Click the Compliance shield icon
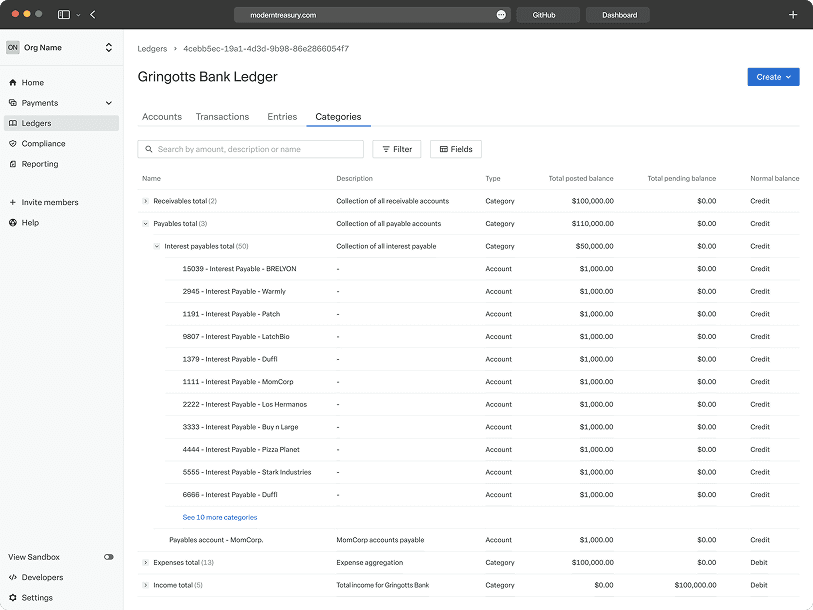813x610 pixels. point(13,144)
